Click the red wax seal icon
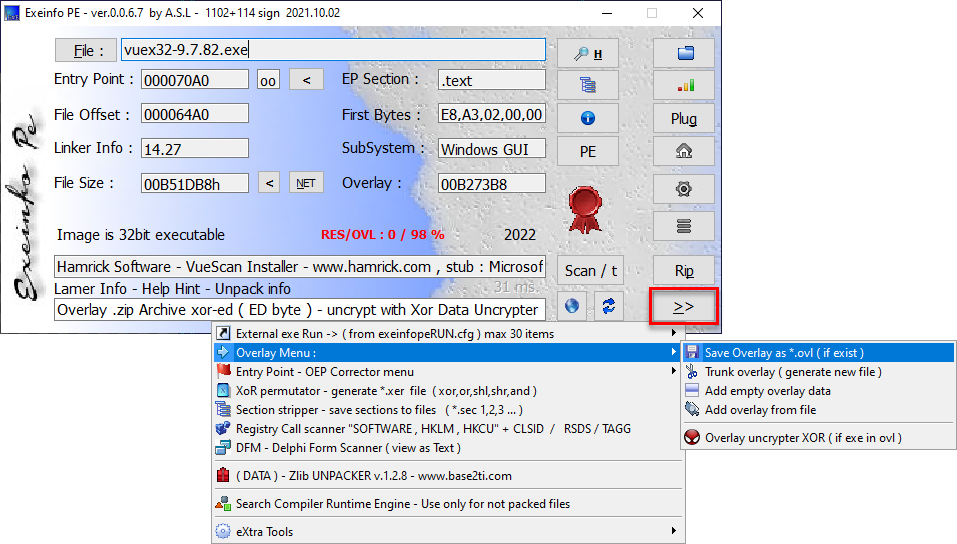This screenshot has height=544, width=957. [585, 209]
